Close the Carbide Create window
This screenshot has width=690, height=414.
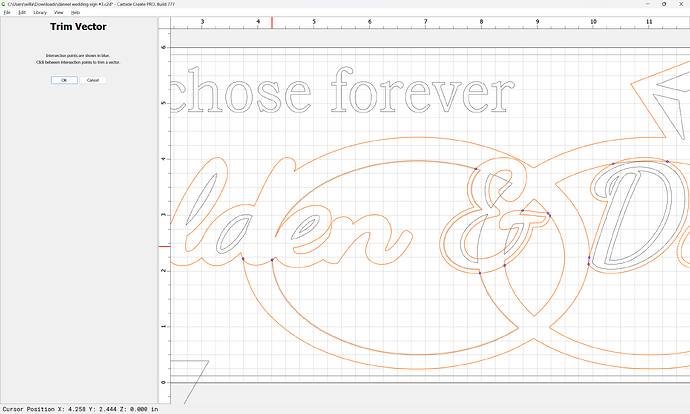[681, 4]
